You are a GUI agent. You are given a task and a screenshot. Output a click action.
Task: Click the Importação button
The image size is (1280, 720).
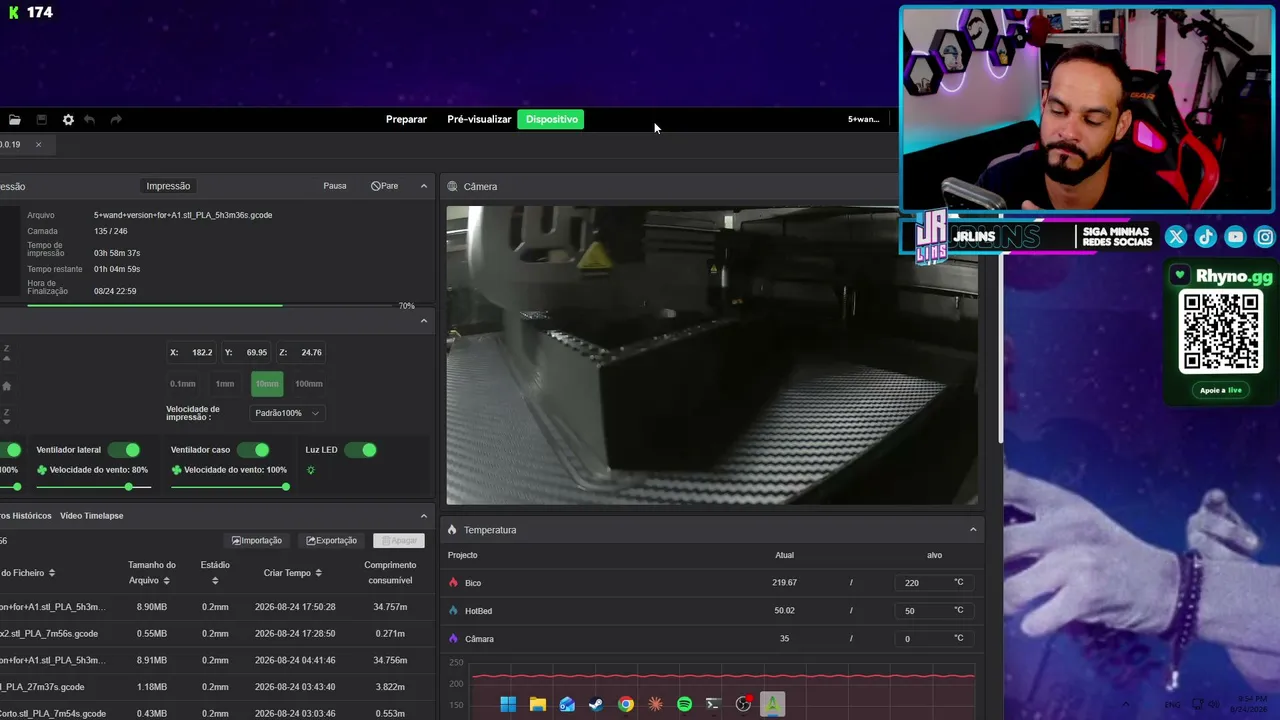(x=257, y=541)
